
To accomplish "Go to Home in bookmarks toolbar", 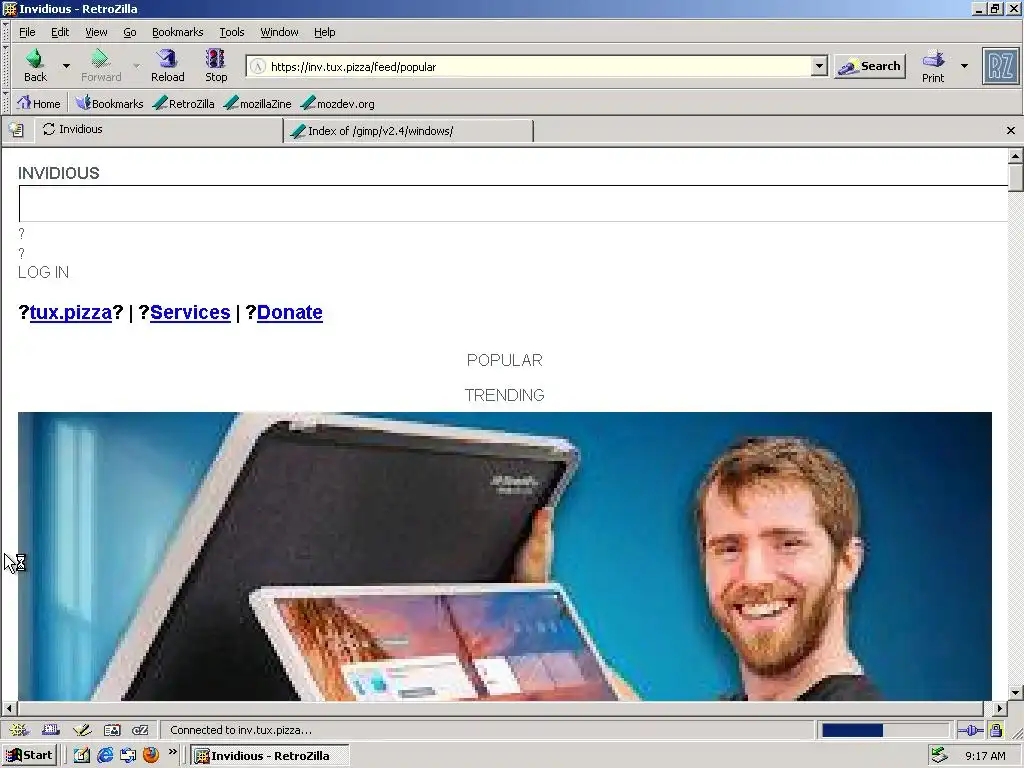I will 39,103.
